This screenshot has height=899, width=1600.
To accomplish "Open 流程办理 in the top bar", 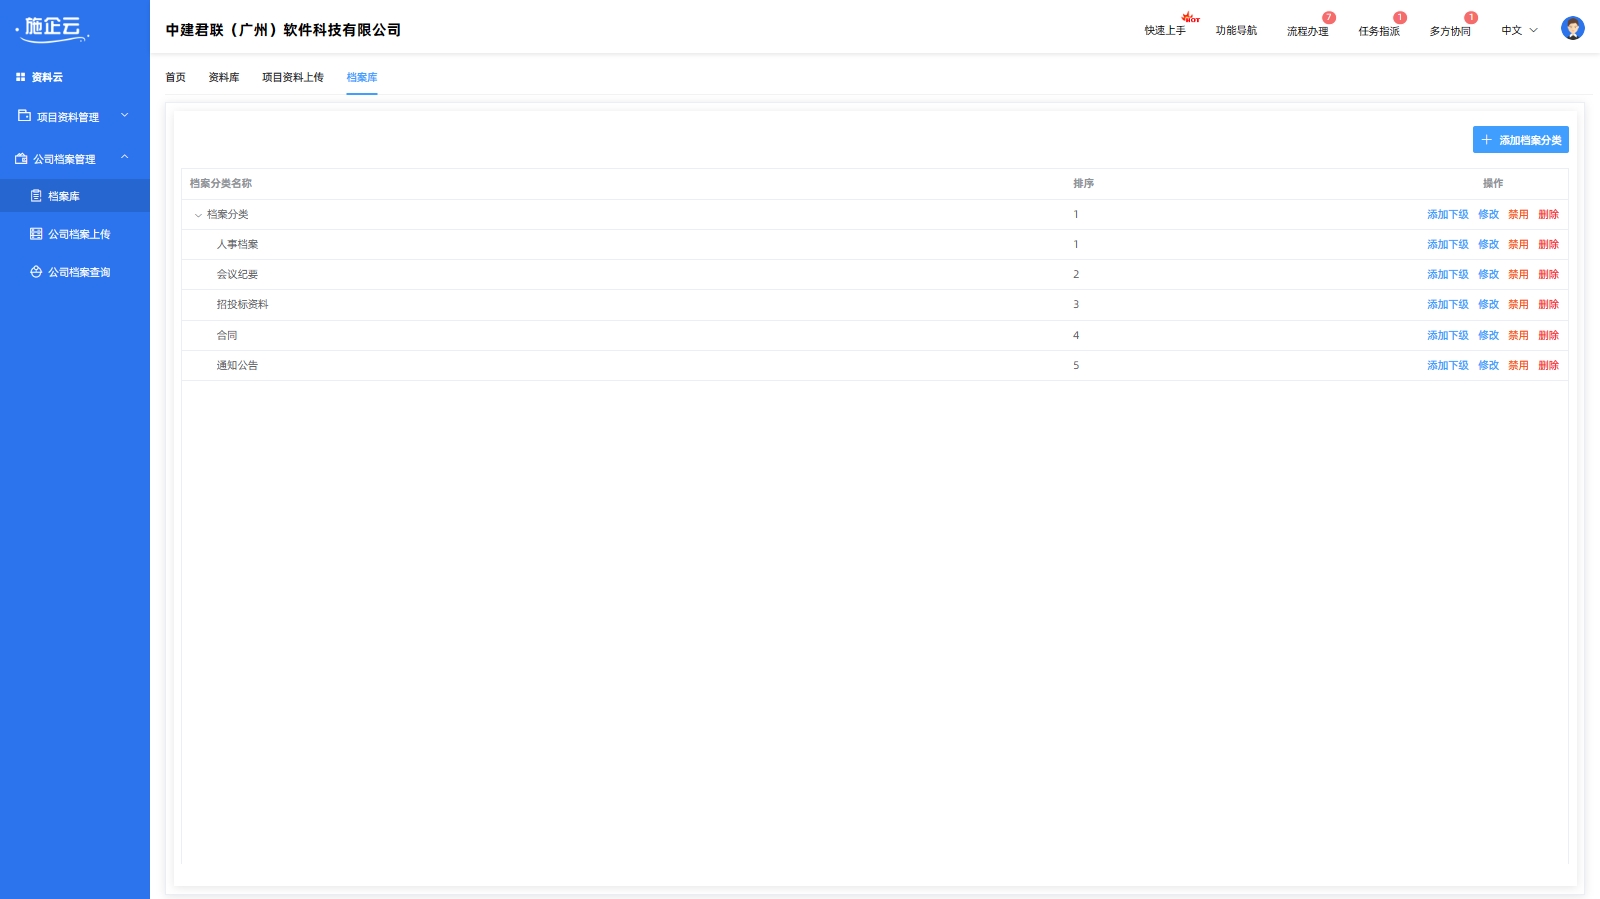I will [x=1307, y=31].
